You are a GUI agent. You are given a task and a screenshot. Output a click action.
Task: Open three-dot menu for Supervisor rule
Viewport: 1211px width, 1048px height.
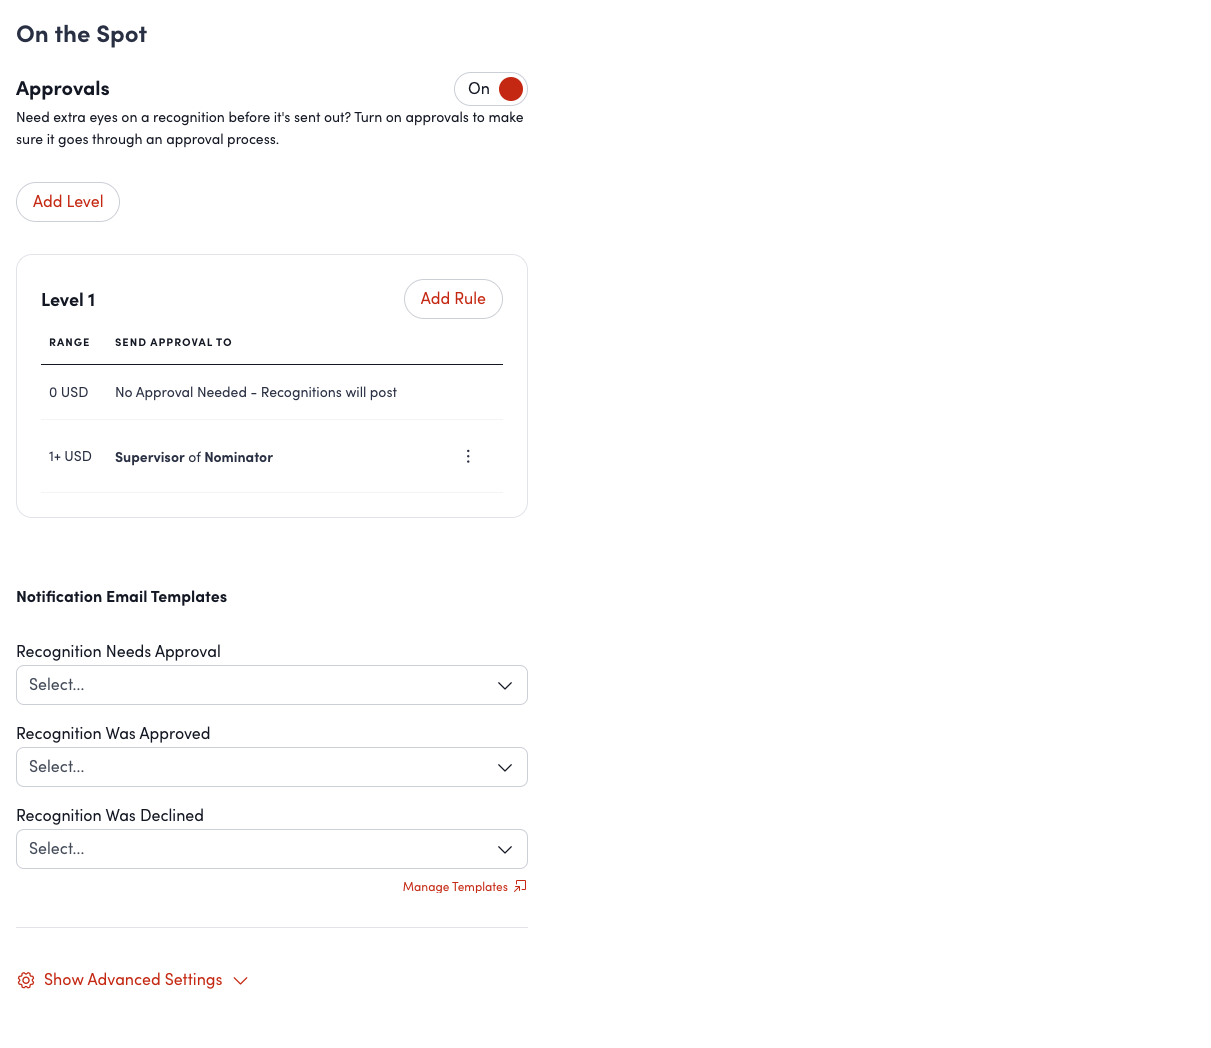pos(468,457)
